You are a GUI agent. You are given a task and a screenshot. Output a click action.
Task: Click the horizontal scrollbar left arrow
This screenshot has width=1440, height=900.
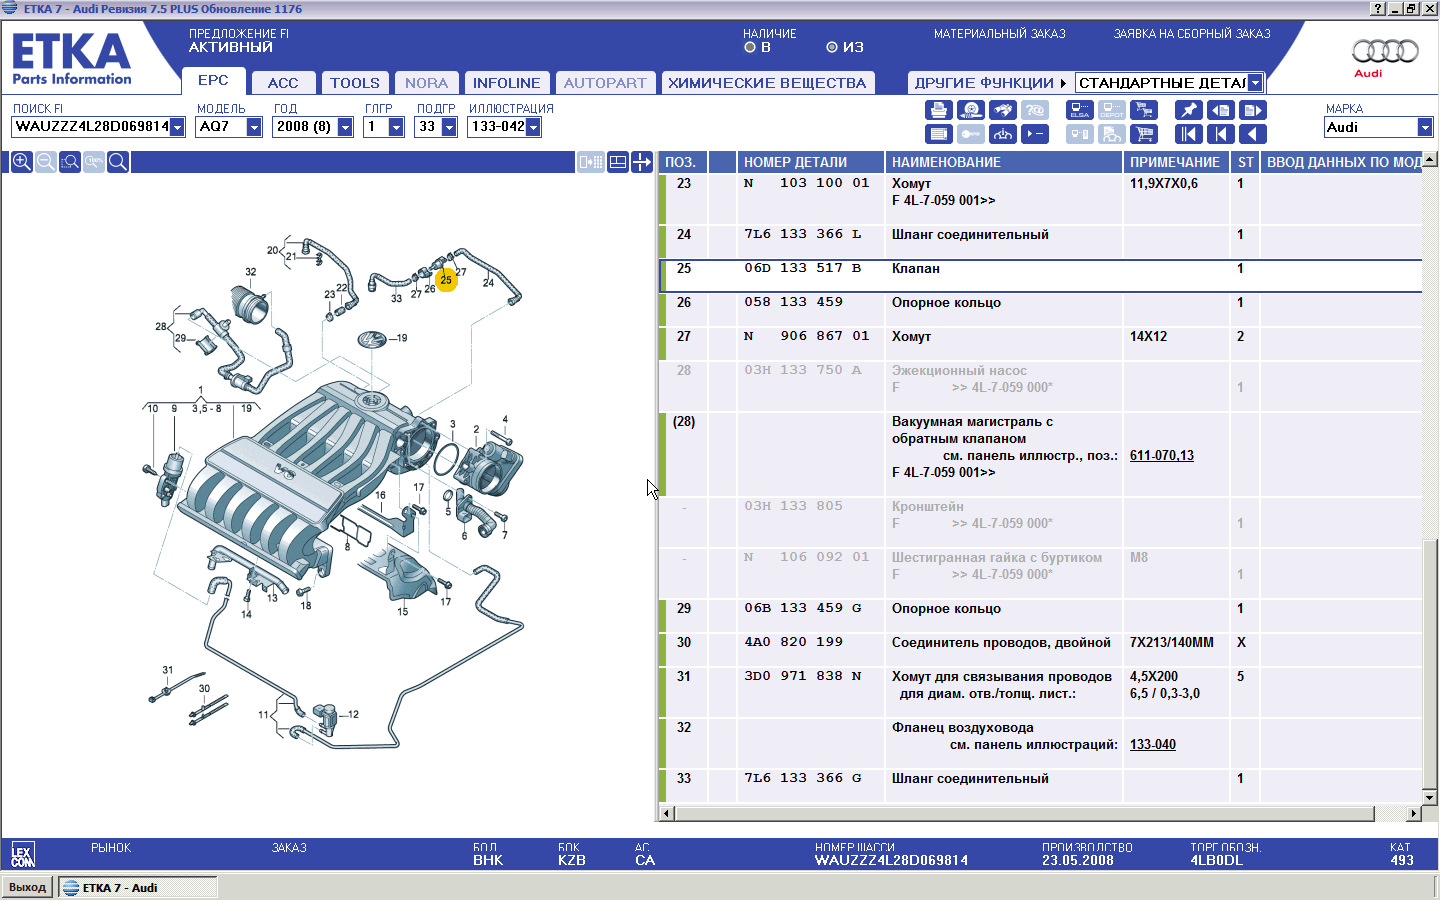coord(668,813)
